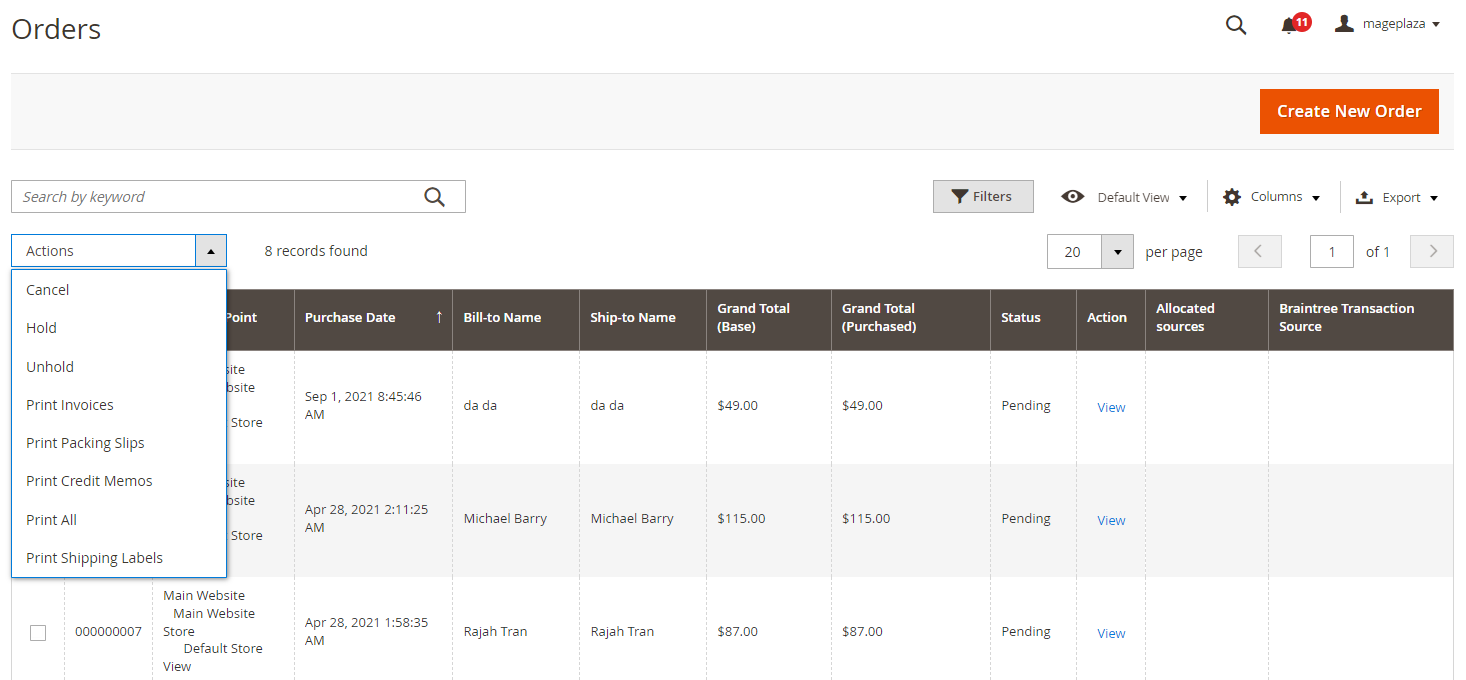The height and width of the screenshot is (680, 1466).
Task: Select Print All action
Action: pos(119,520)
